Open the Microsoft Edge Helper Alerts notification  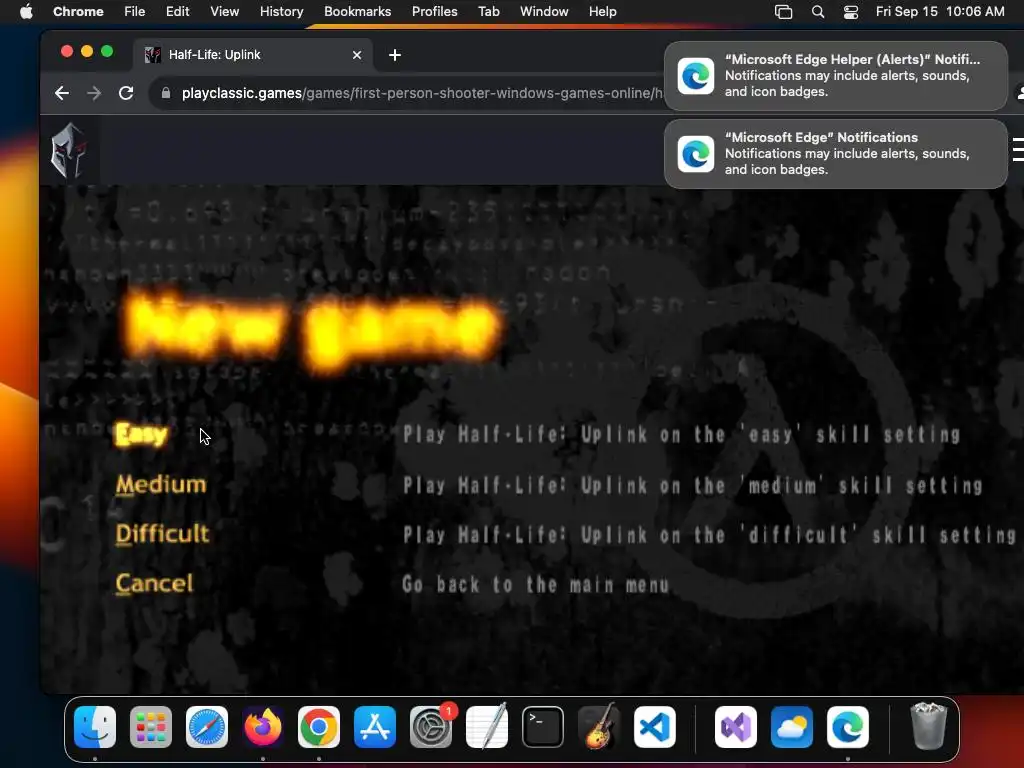pyautogui.click(x=835, y=76)
